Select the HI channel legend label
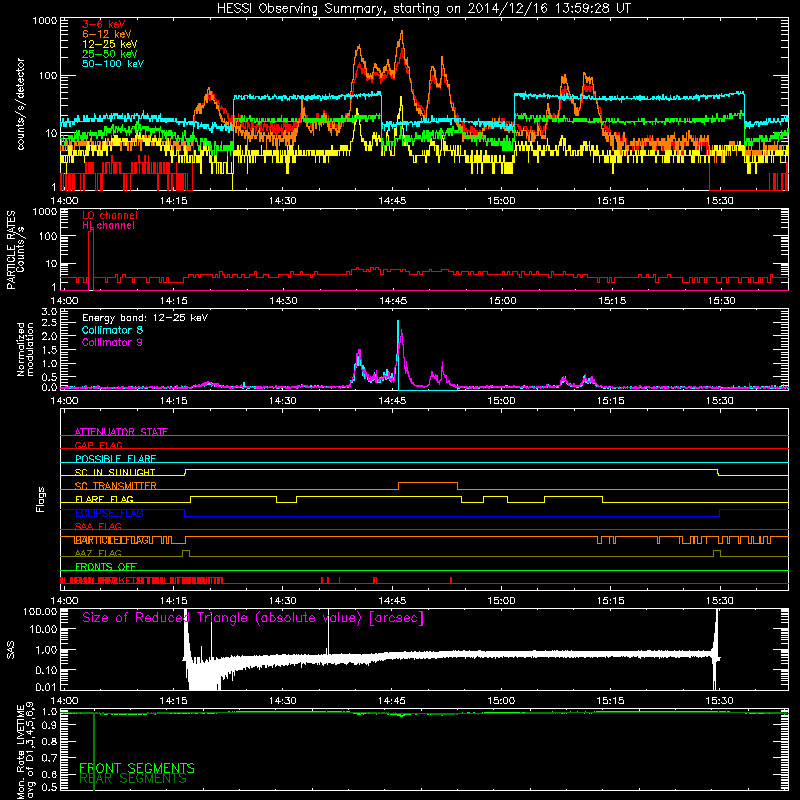 point(108,226)
